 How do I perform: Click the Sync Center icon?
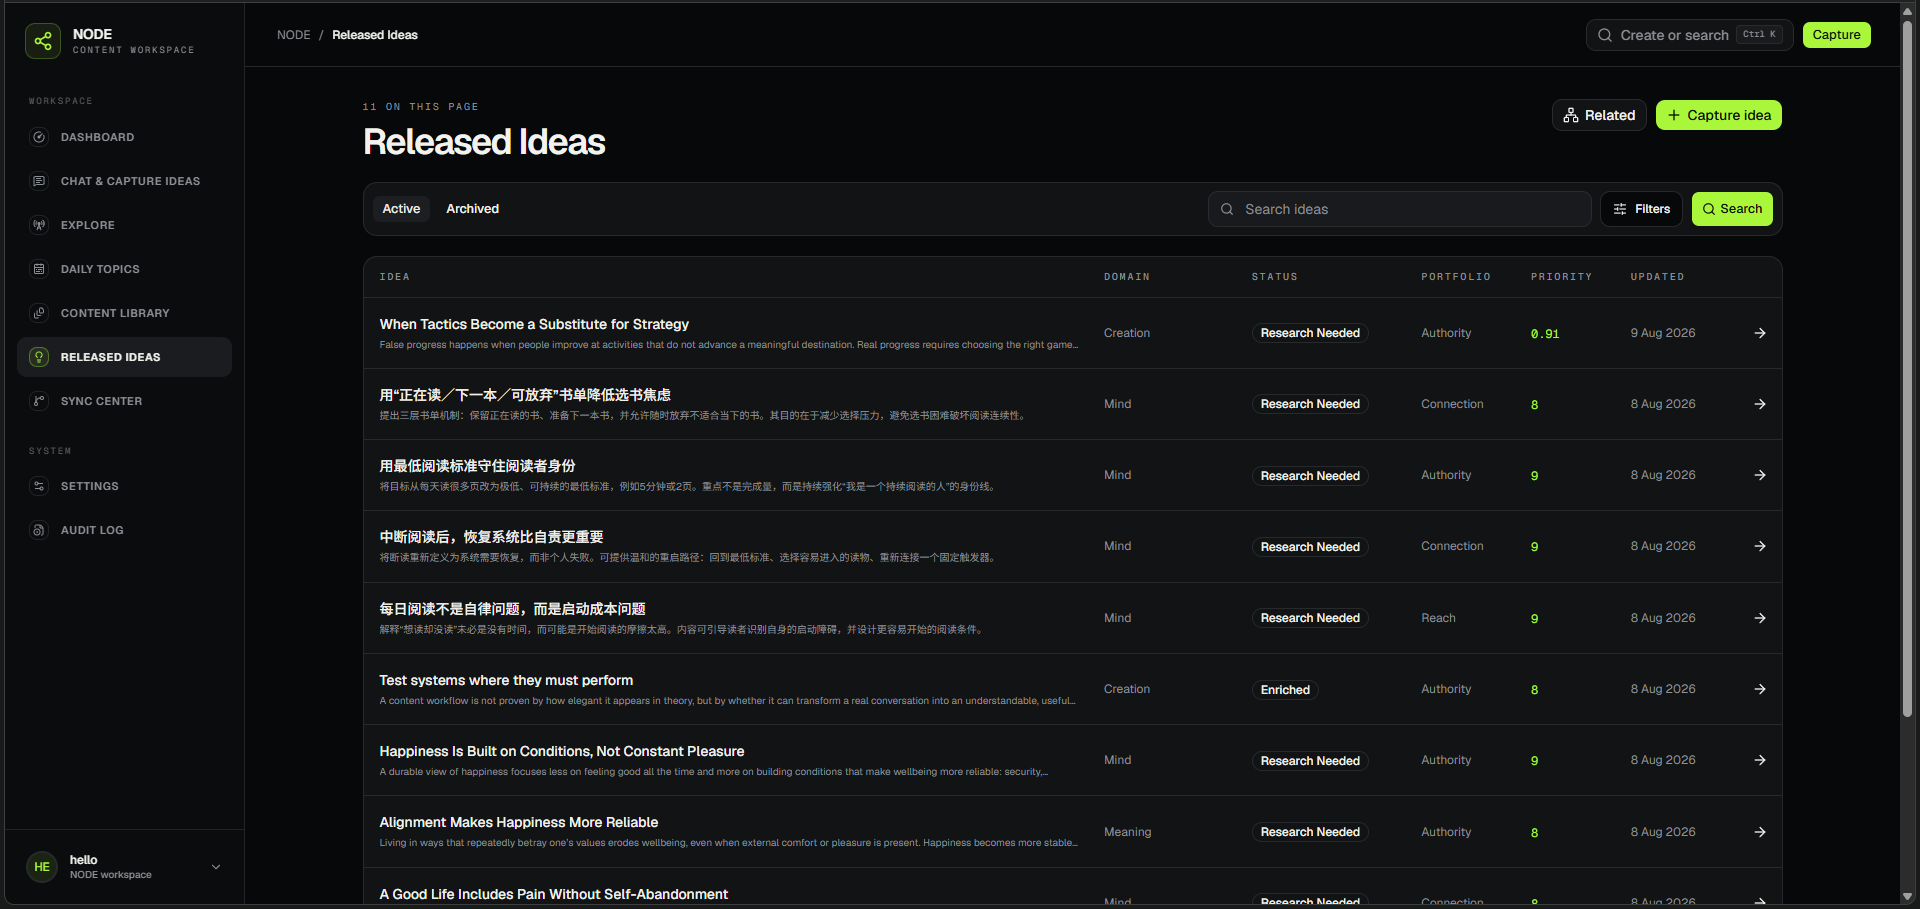(x=39, y=401)
